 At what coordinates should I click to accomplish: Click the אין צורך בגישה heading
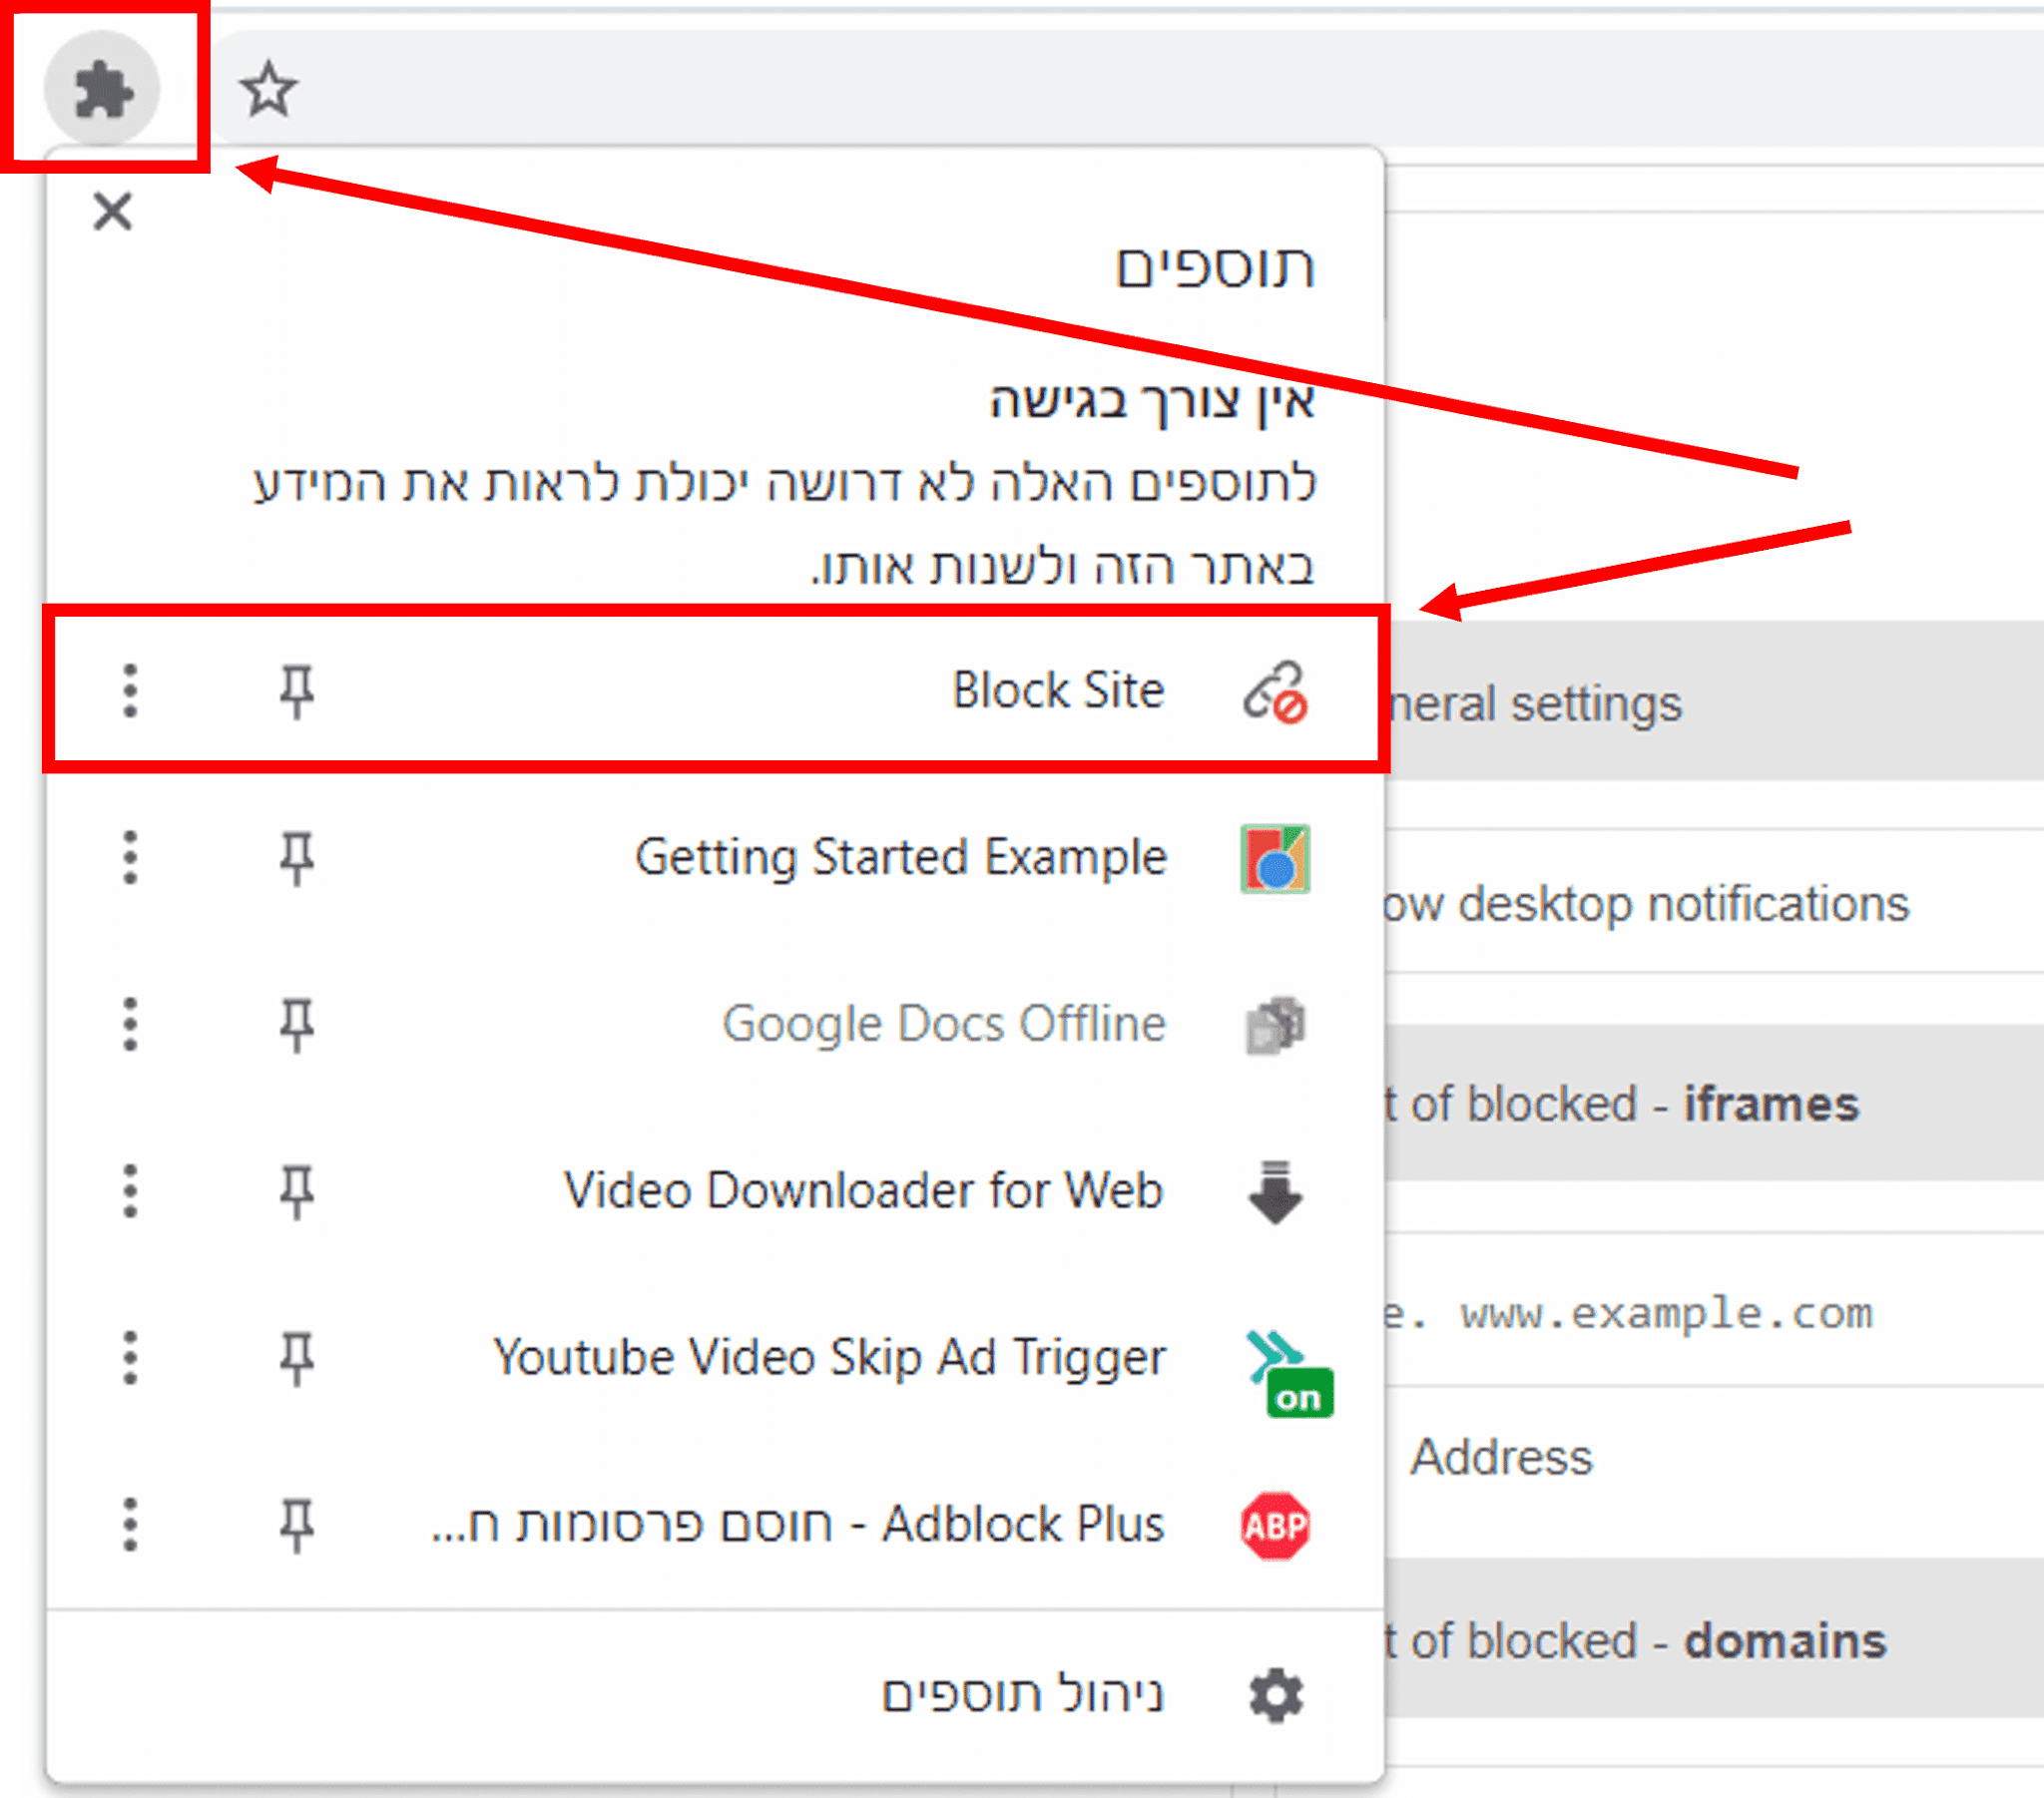click(x=1152, y=402)
